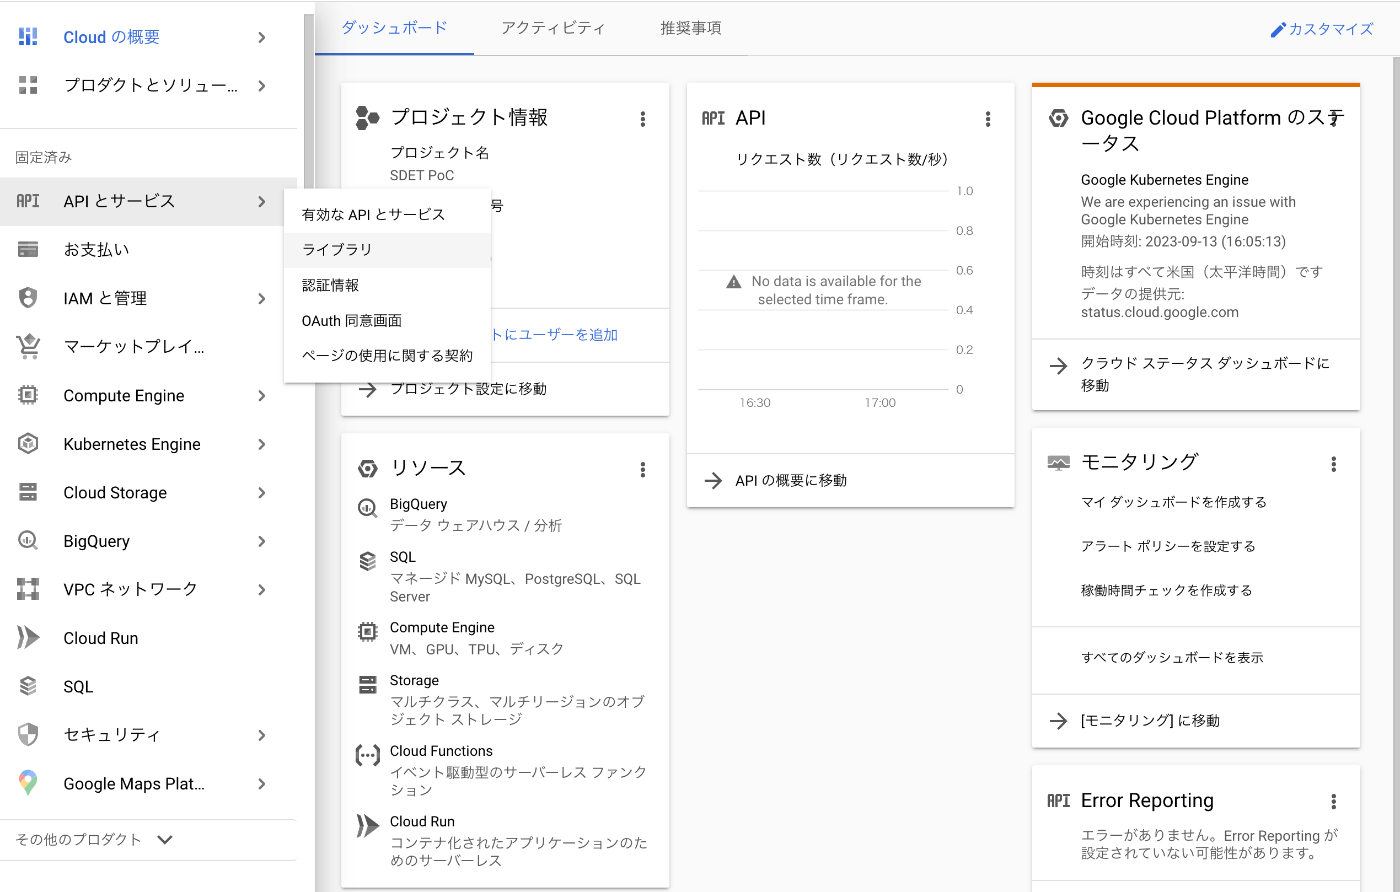Click the pencil icon beside カスタマイズ
This screenshot has width=1400, height=892.
[1278, 30]
